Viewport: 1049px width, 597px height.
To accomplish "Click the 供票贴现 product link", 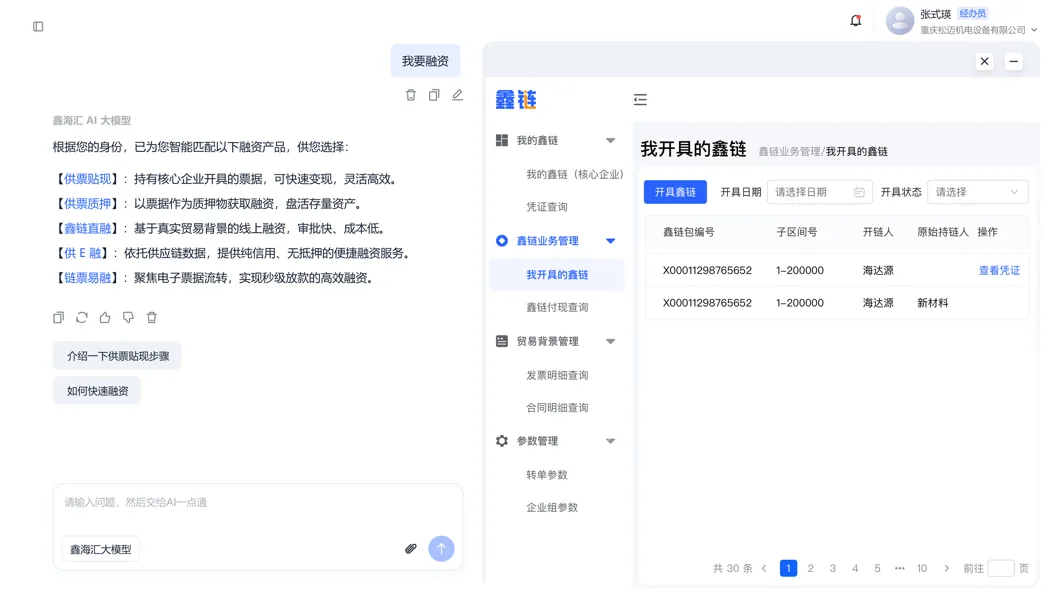I will pyautogui.click(x=88, y=180).
